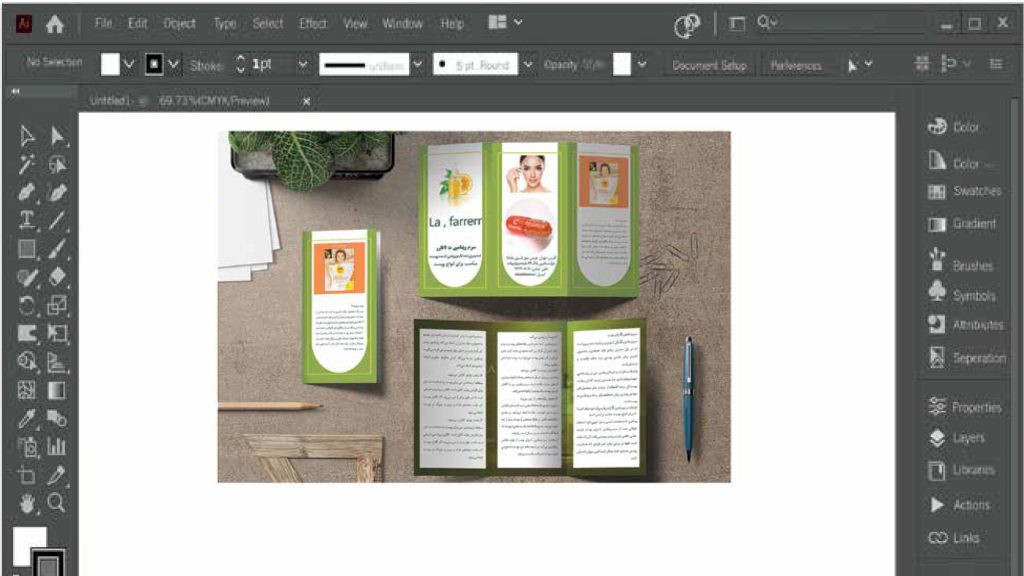The height and width of the screenshot is (576, 1024).
Task: Open the Effect menu
Action: (313, 24)
